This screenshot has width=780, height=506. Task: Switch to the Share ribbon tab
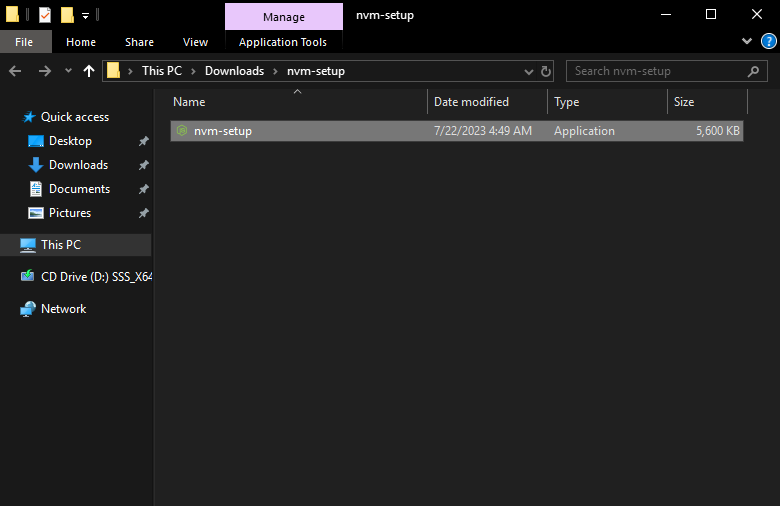(x=139, y=42)
